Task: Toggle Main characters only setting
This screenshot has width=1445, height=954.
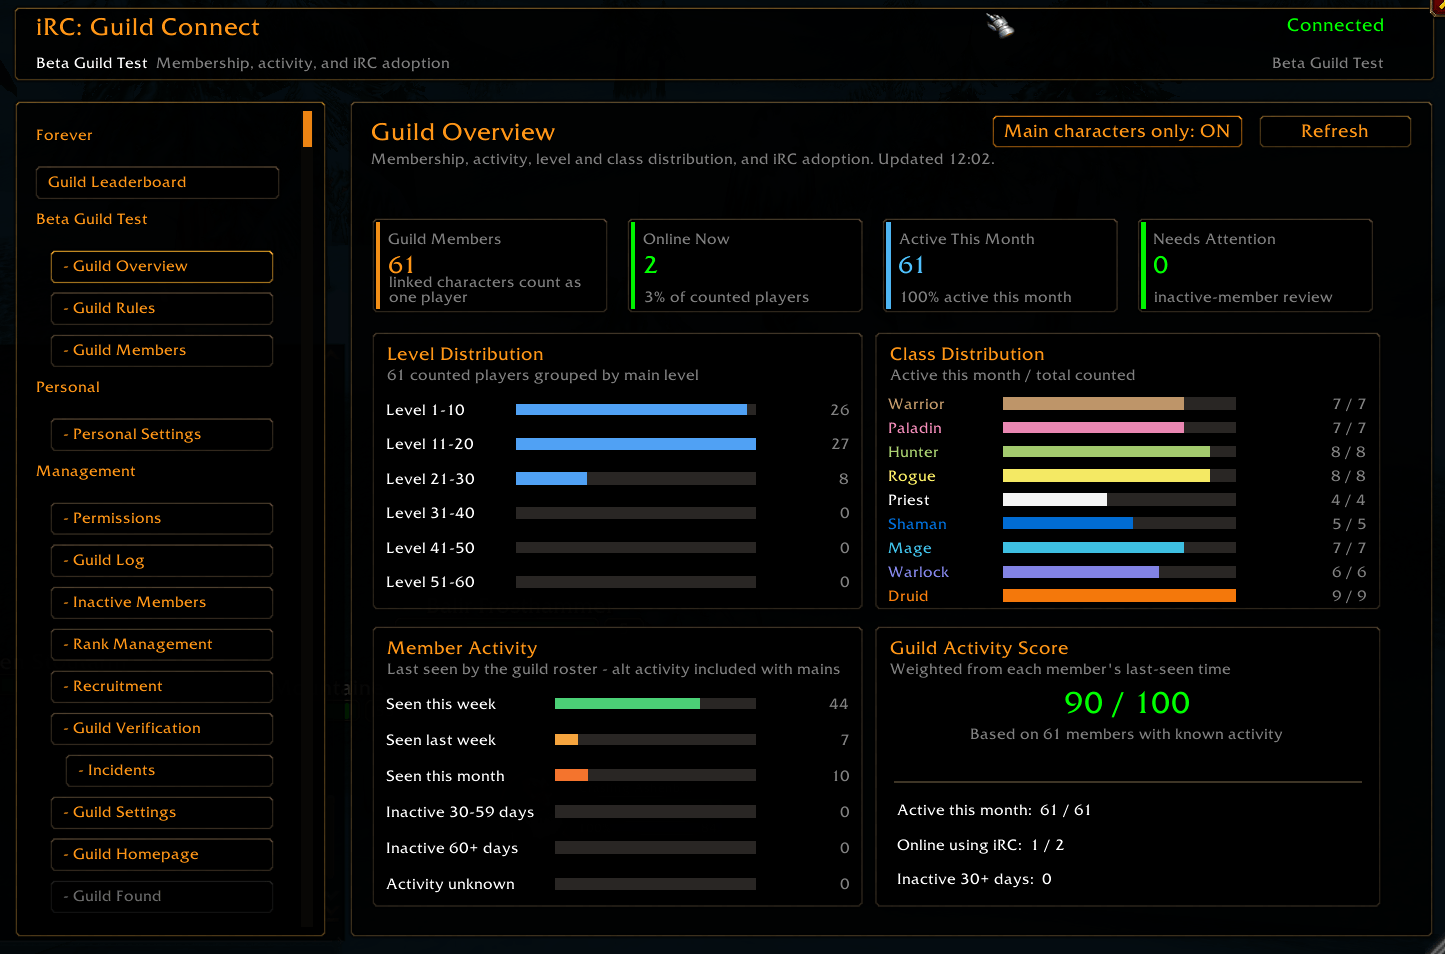Action: pyautogui.click(x=1117, y=131)
